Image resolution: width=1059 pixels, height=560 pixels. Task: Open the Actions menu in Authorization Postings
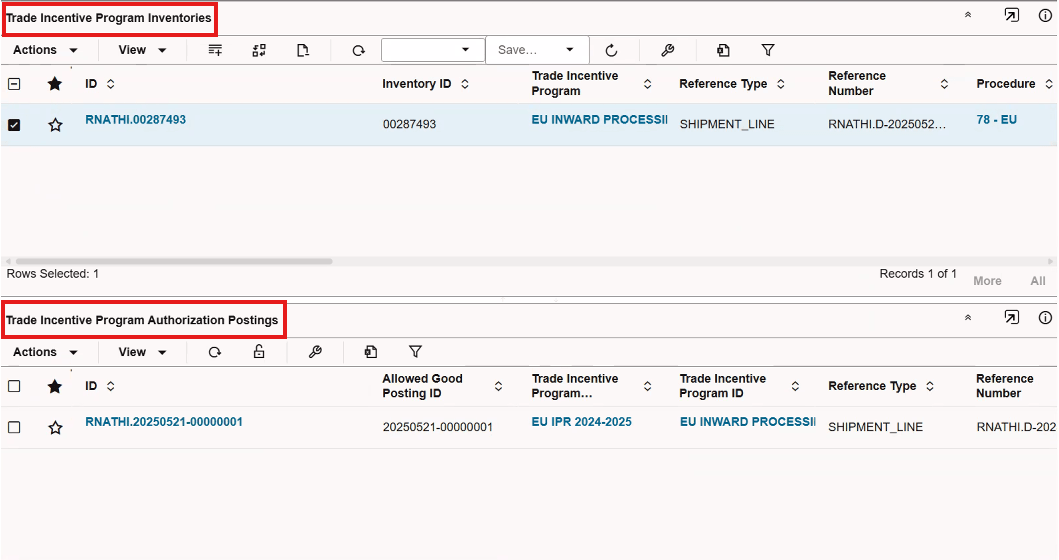[45, 352]
